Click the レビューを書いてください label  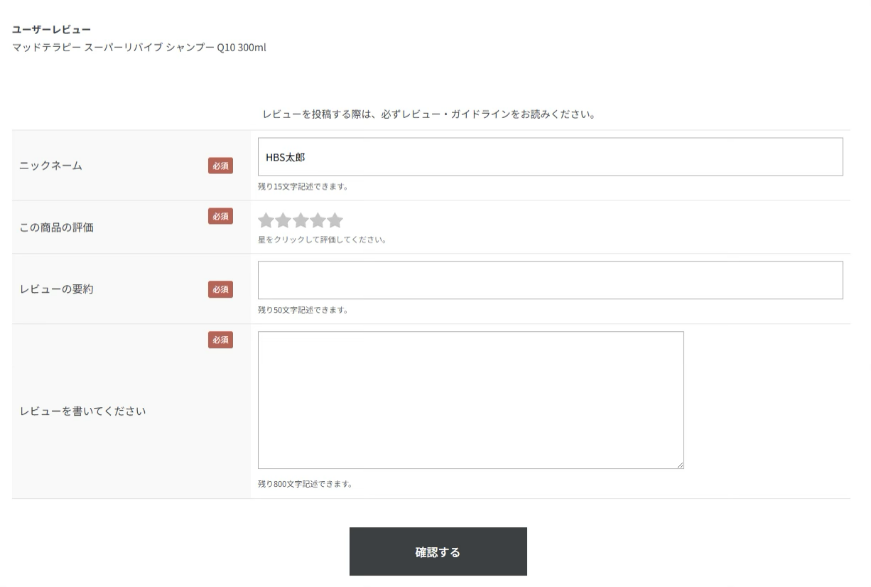[84, 411]
